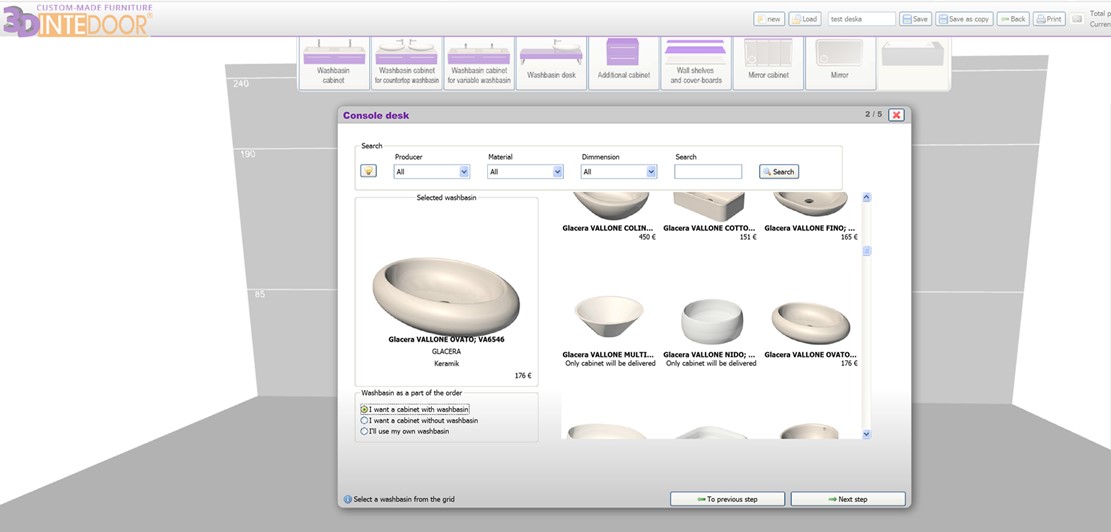
Task: Click the lightbulb hint icon in Search
Action: coord(369,171)
